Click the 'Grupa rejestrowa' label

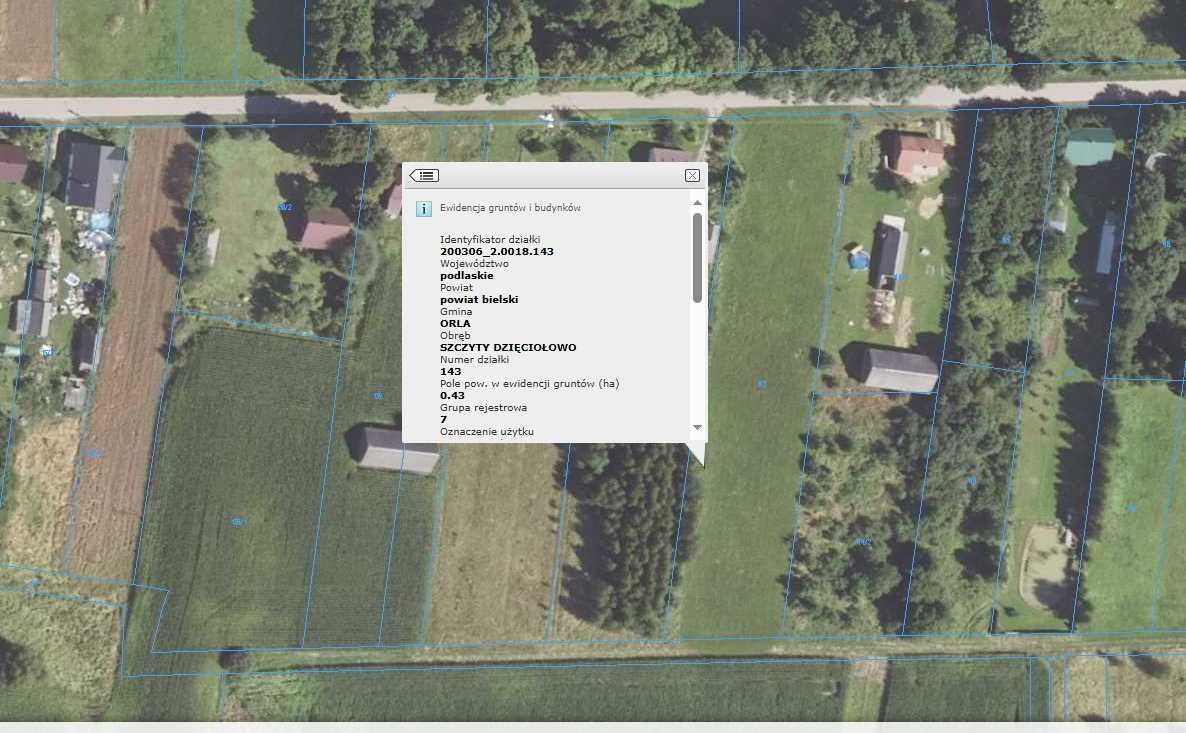click(483, 408)
